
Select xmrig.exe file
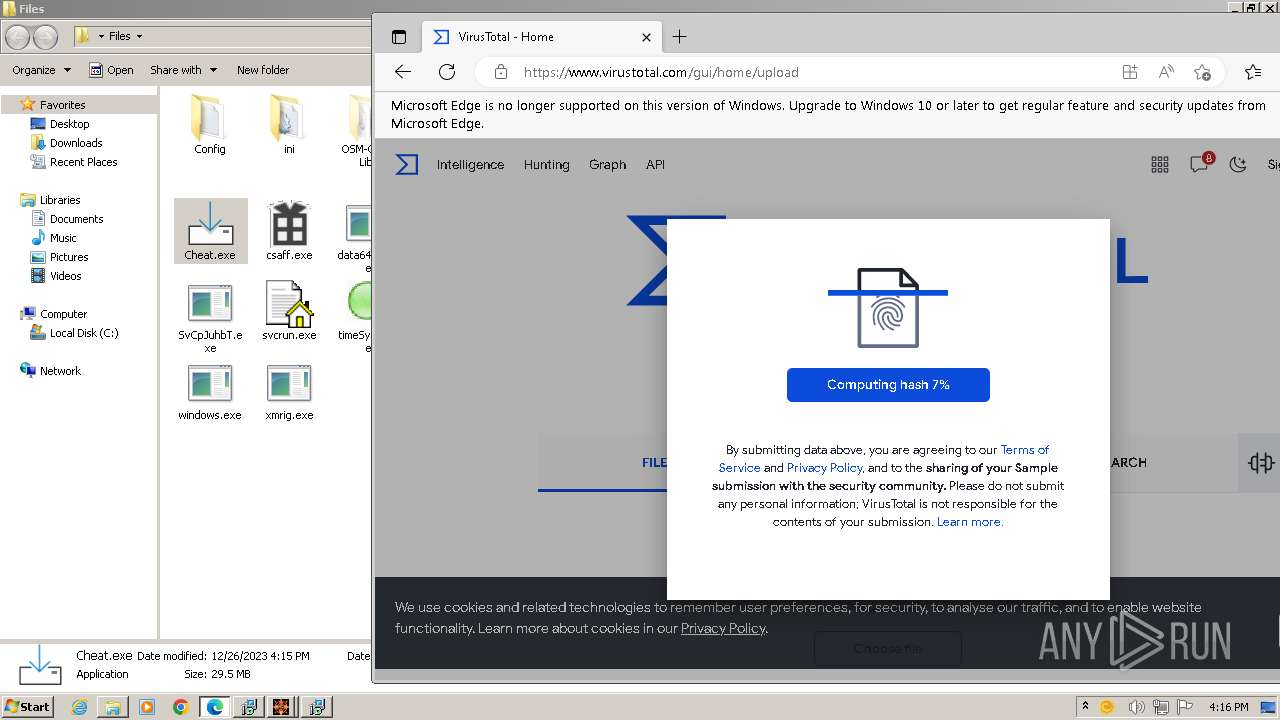(x=289, y=392)
